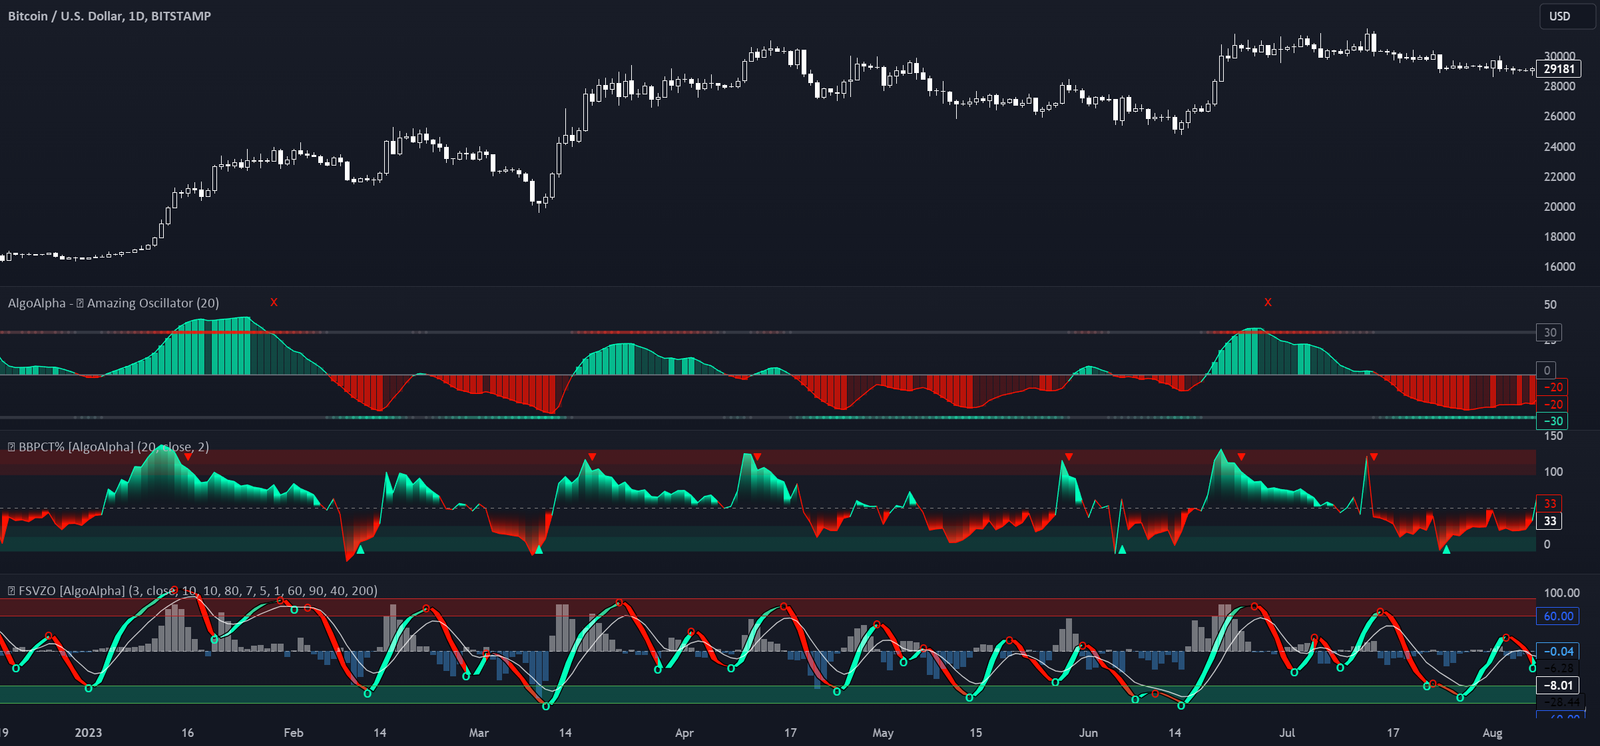
Task: Click the 20000 price axis label
Action: 1560,207
